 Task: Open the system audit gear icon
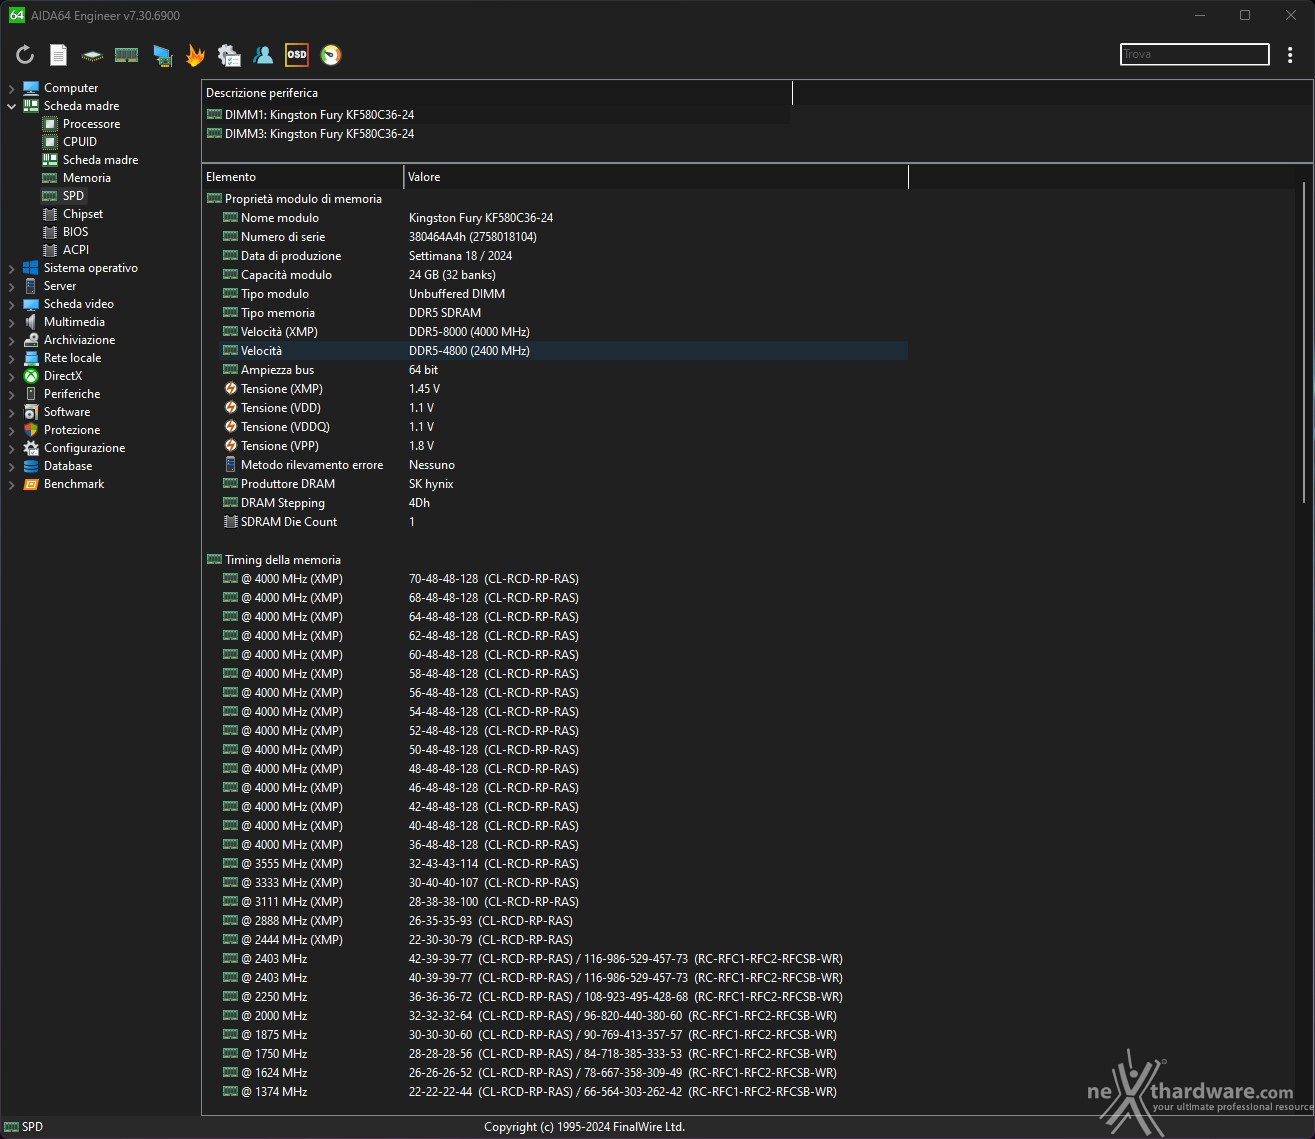(x=229, y=55)
